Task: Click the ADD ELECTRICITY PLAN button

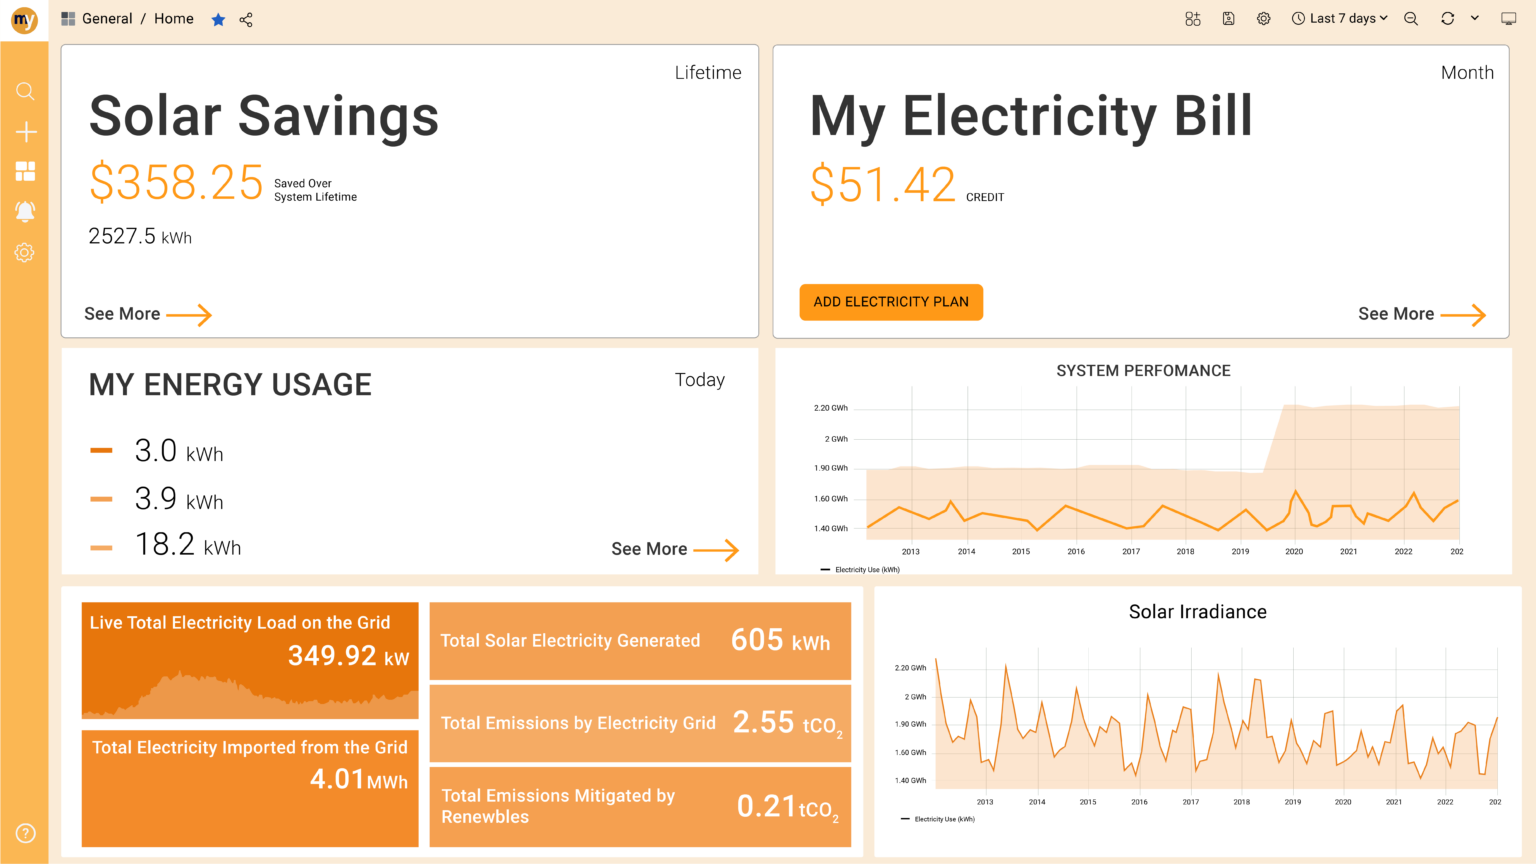Action: coord(891,302)
